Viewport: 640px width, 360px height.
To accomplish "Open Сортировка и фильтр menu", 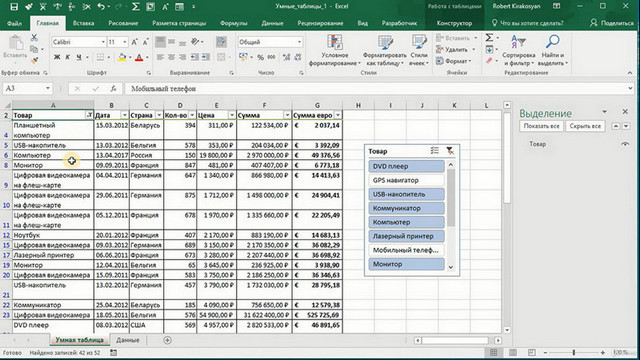I will point(519,50).
